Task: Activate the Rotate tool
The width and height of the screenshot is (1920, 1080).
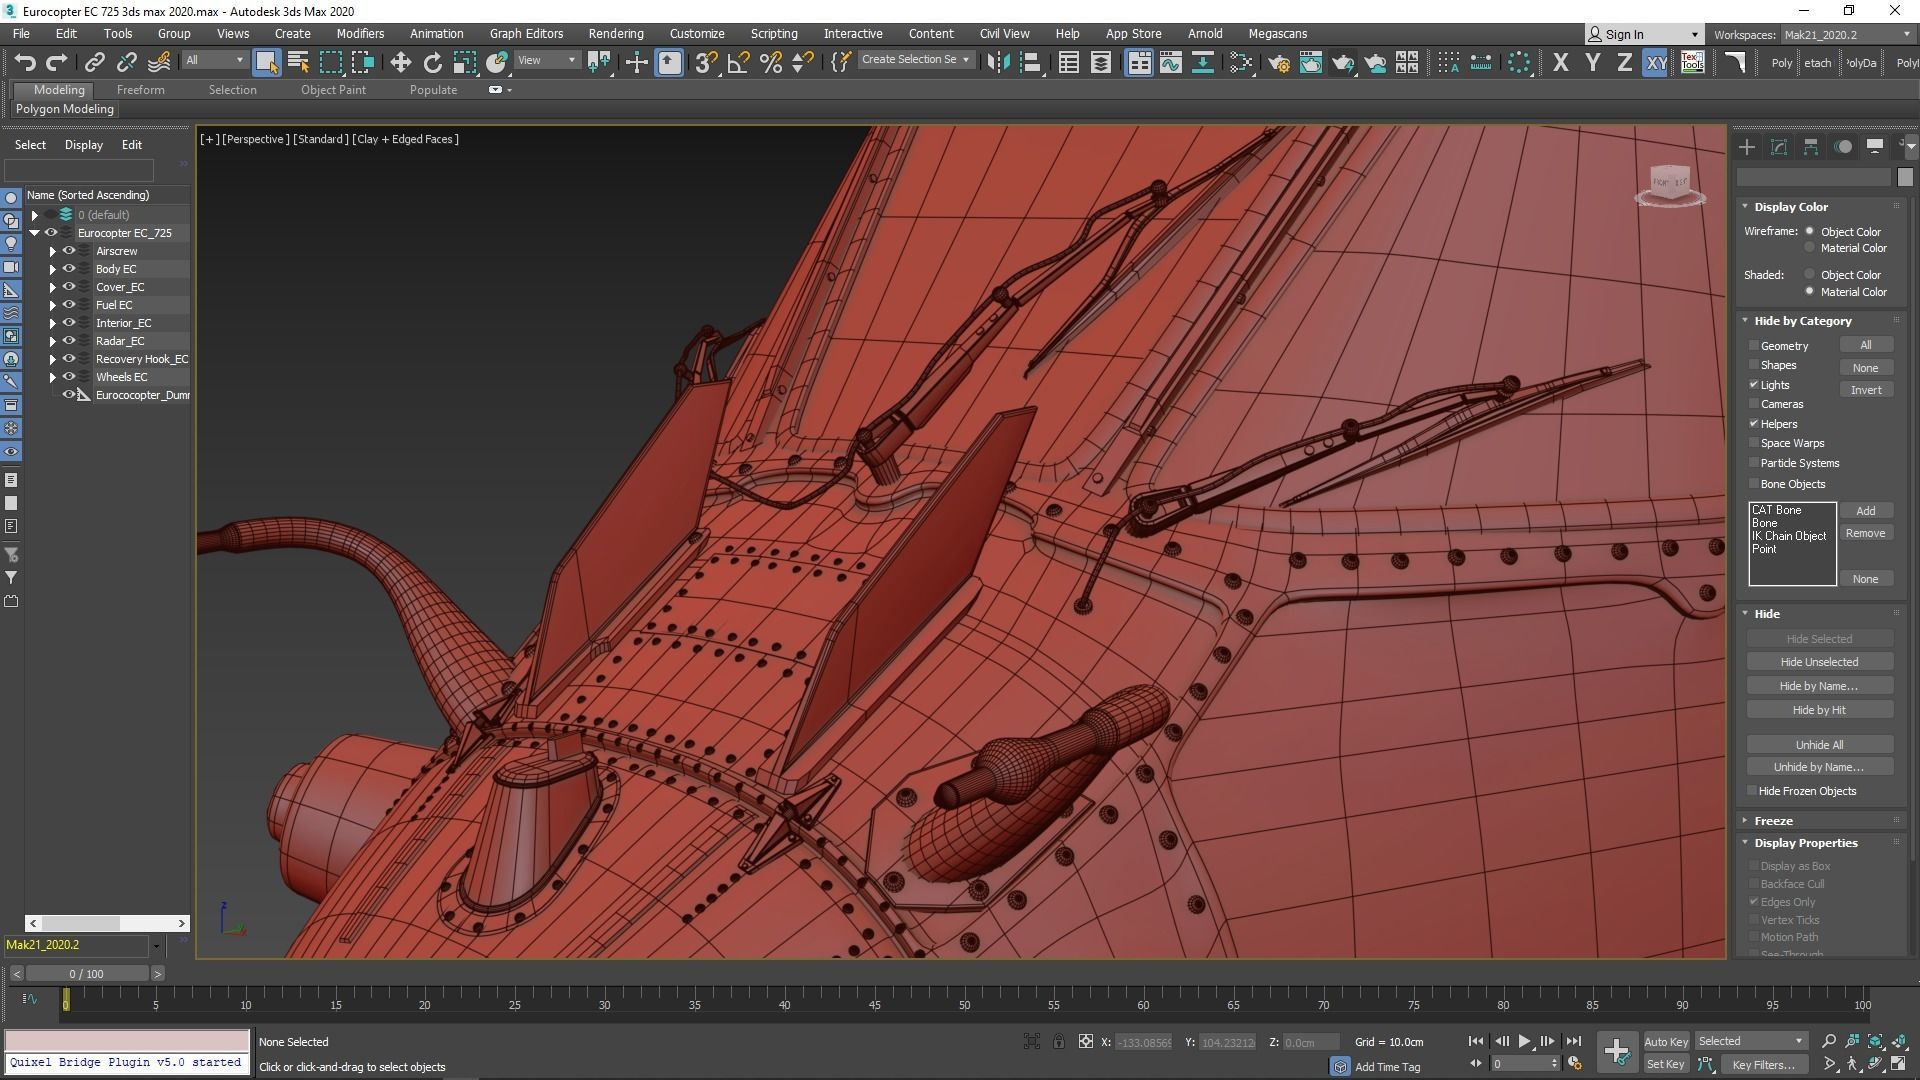Action: [x=432, y=63]
